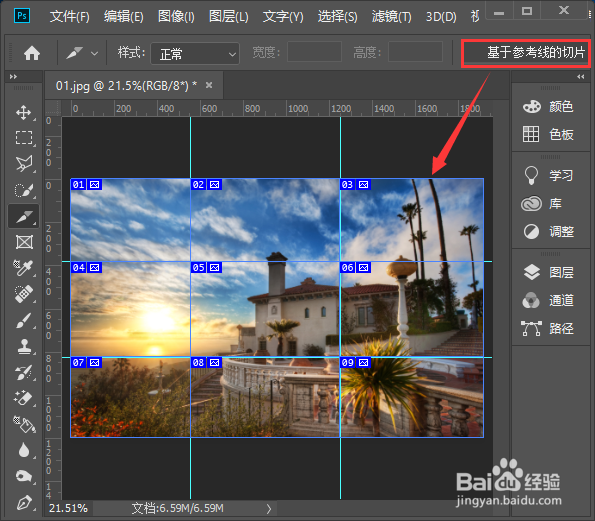
Task: Select the Slice tool in toolbox
Action: point(24,216)
